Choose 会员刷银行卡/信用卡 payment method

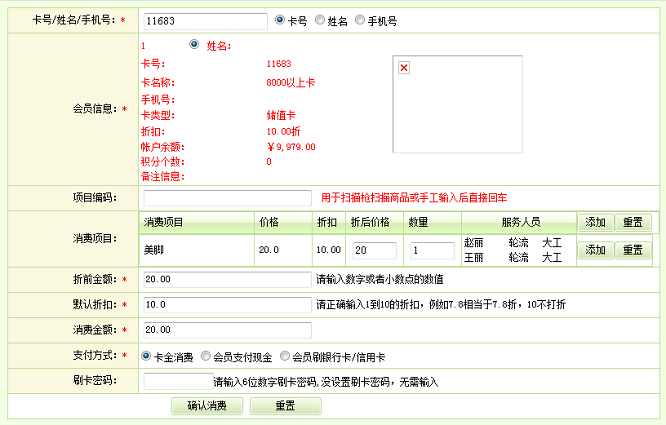tap(285, 356)
